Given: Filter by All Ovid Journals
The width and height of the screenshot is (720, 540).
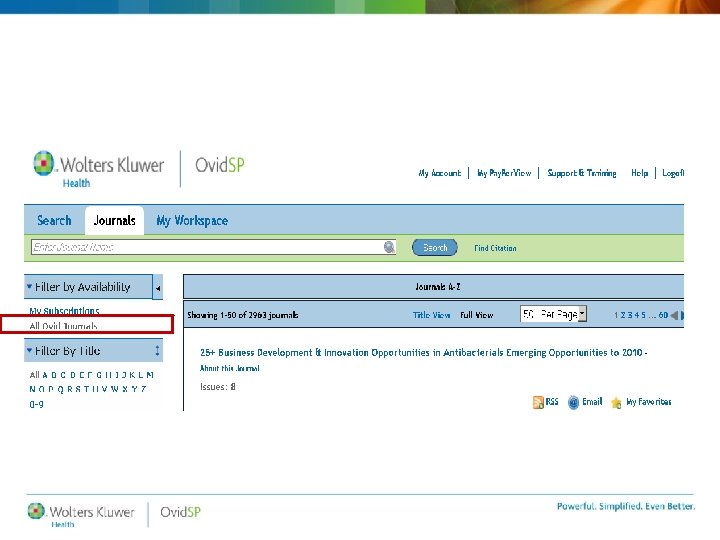Looking at the screenshot, I should [63, 326].
